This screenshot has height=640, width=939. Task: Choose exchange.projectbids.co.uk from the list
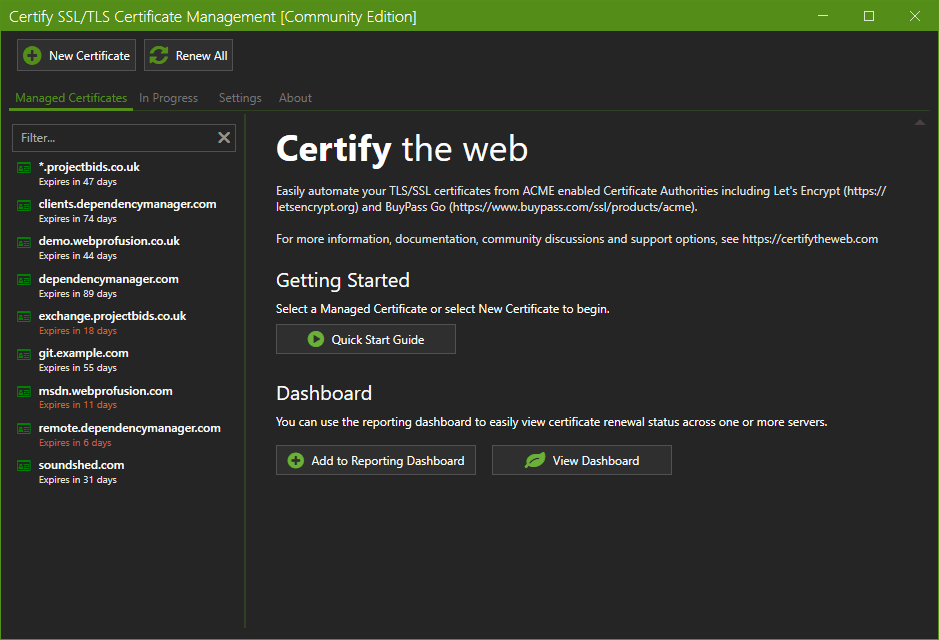[112, 316]
